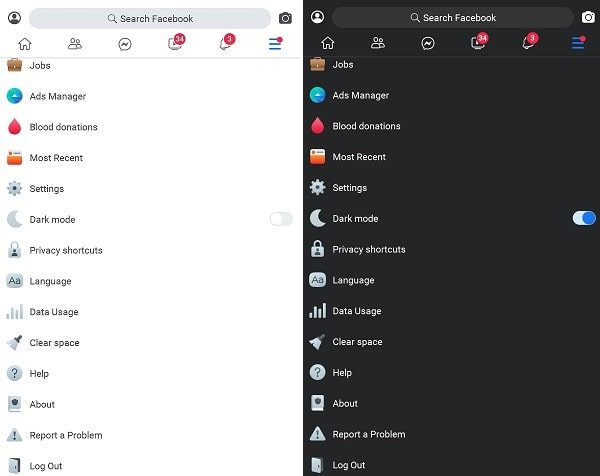Screen dimensions: 600x476
Task: Click About book icon in light panel
Action: point(15,404)
